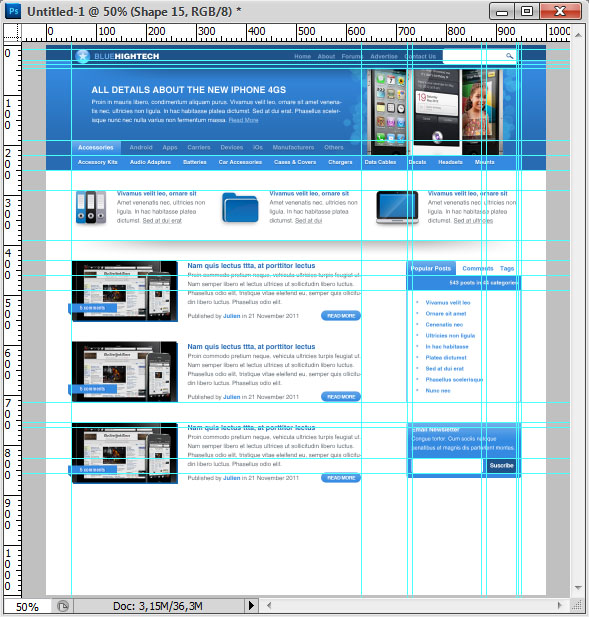589x617 pixels.
Task: Click the Car Accessories submenu item
Action: [x=240, y=162]
